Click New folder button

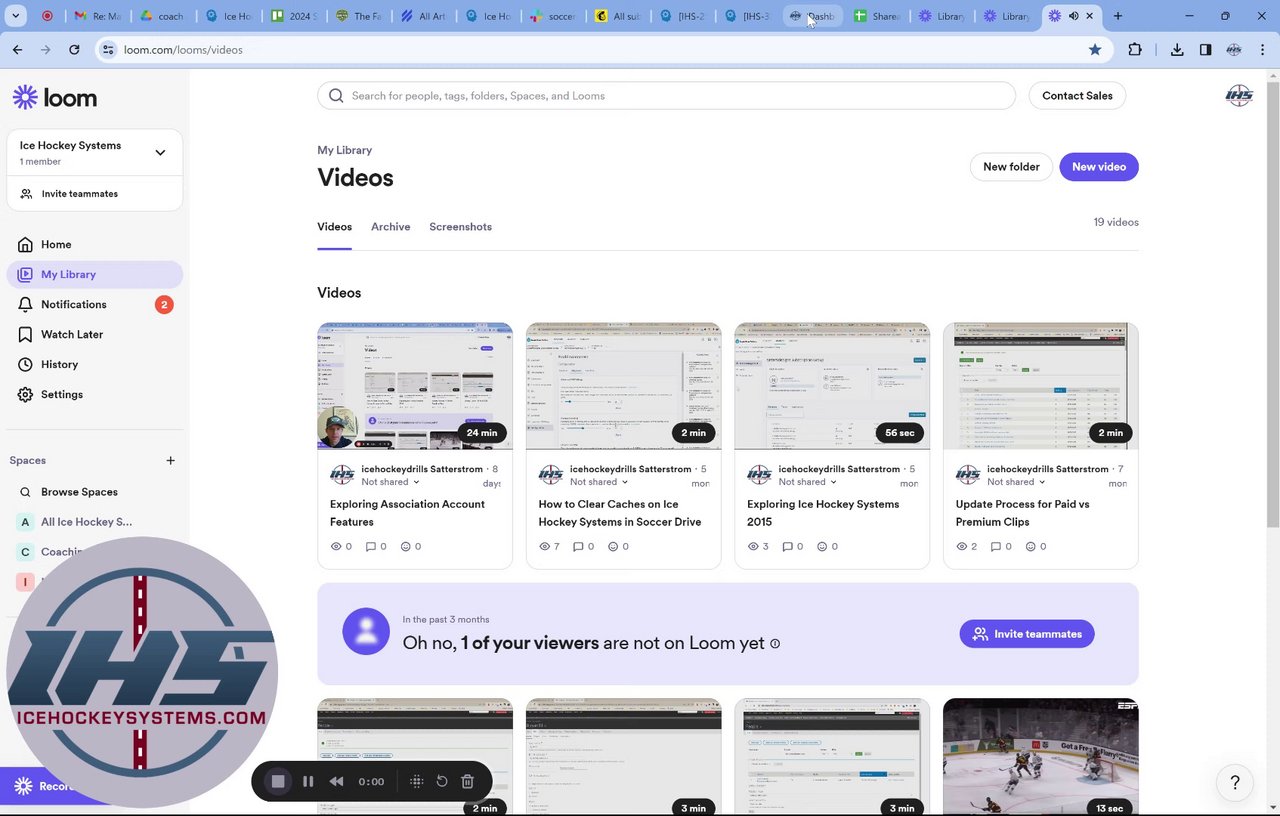pyautogui.click(x=1011, y=167)
